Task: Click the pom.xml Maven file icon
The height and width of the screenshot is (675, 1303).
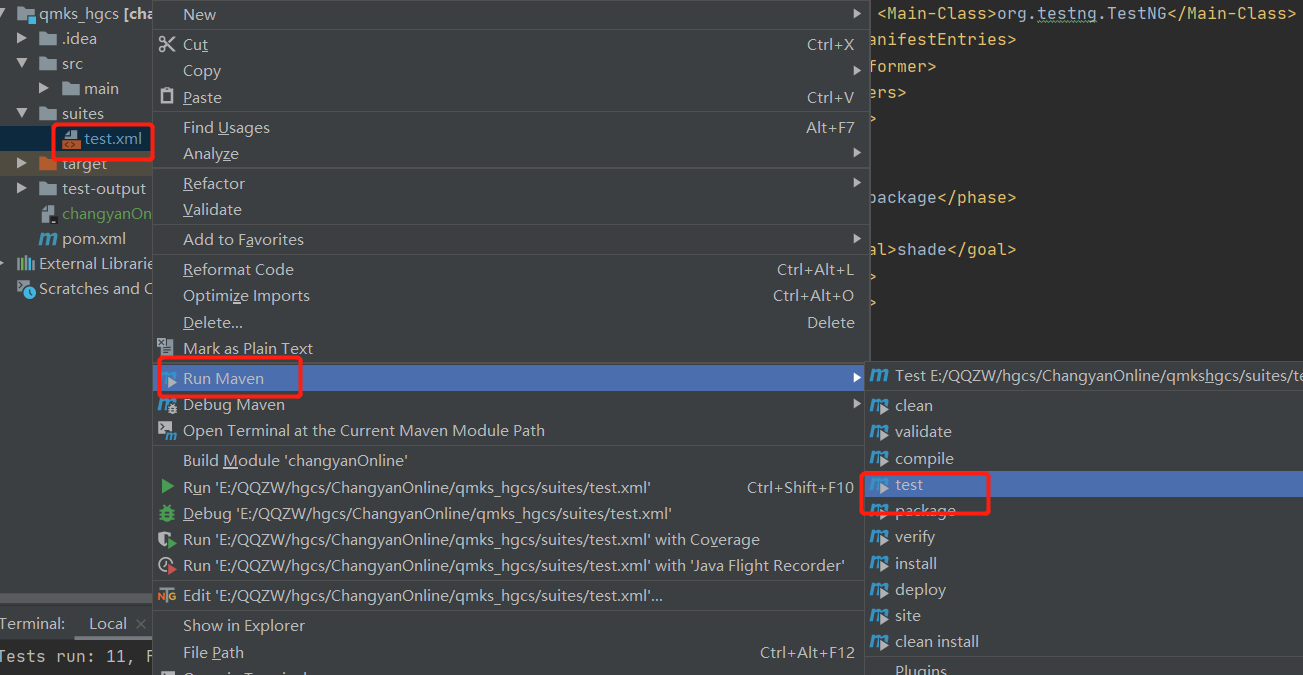Action: tap(47, 238)
